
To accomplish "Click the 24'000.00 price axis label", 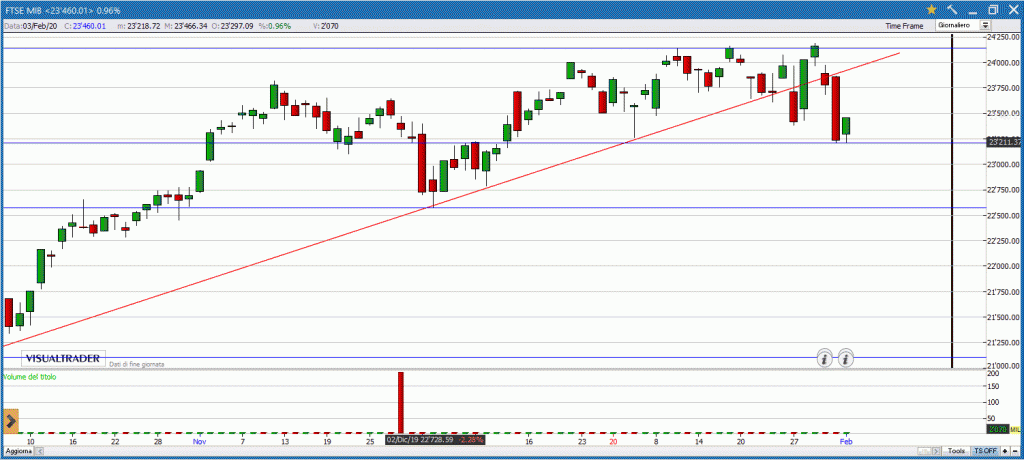I will (1004, 63).
